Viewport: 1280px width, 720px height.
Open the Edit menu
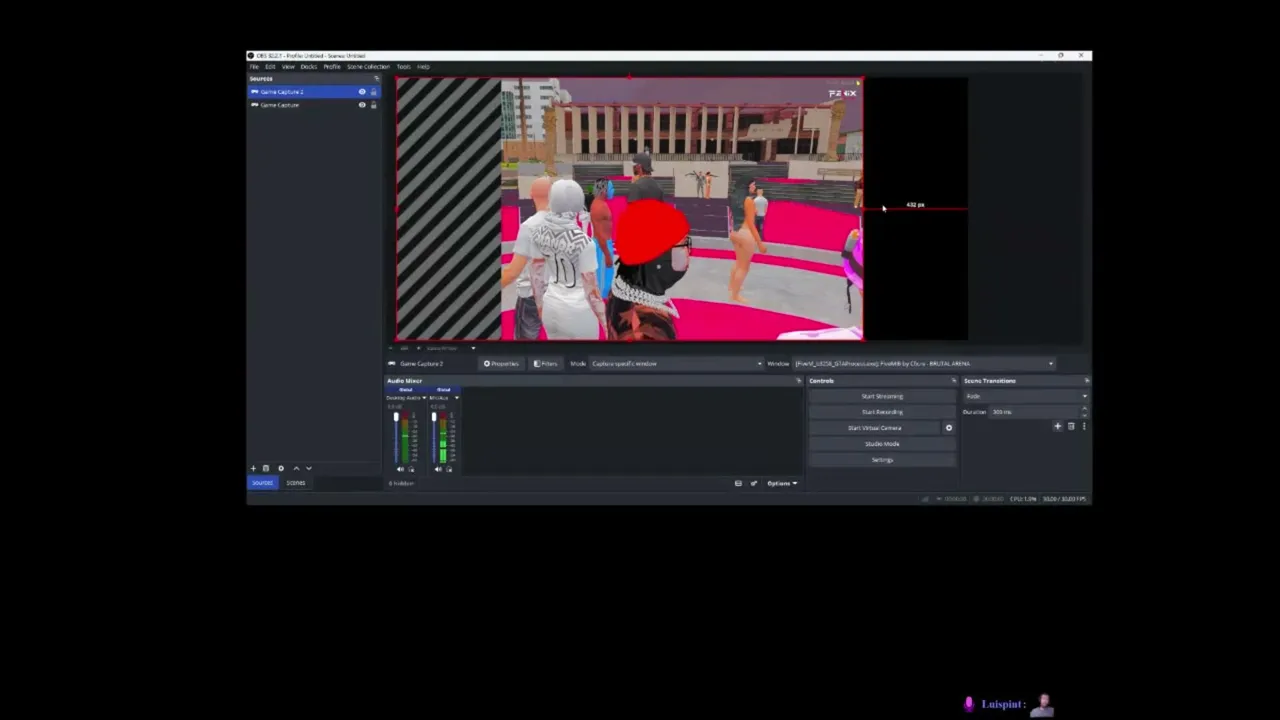coord(270,67)
